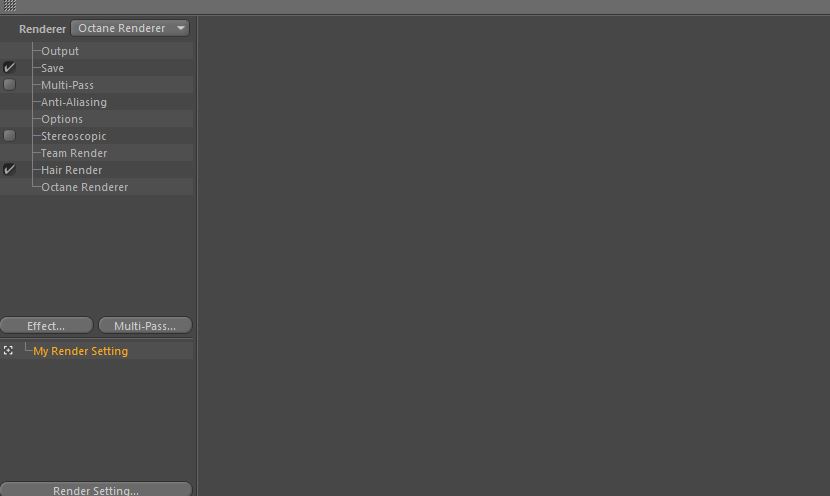Click the Multi-Pass... button

click(x=145, y=326)
